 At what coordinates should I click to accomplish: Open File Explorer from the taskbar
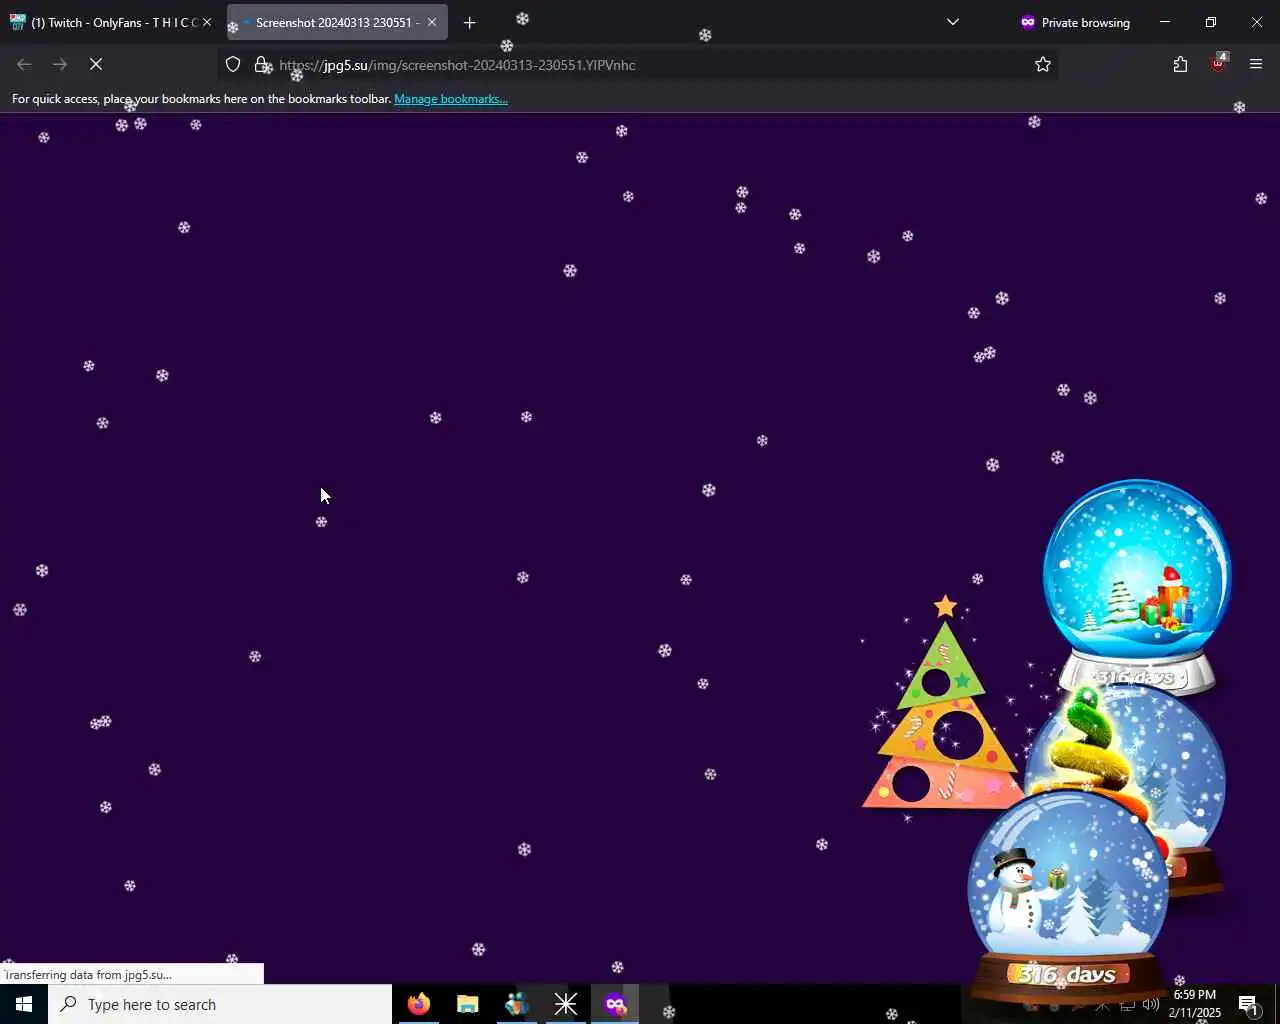[468, 1004]
